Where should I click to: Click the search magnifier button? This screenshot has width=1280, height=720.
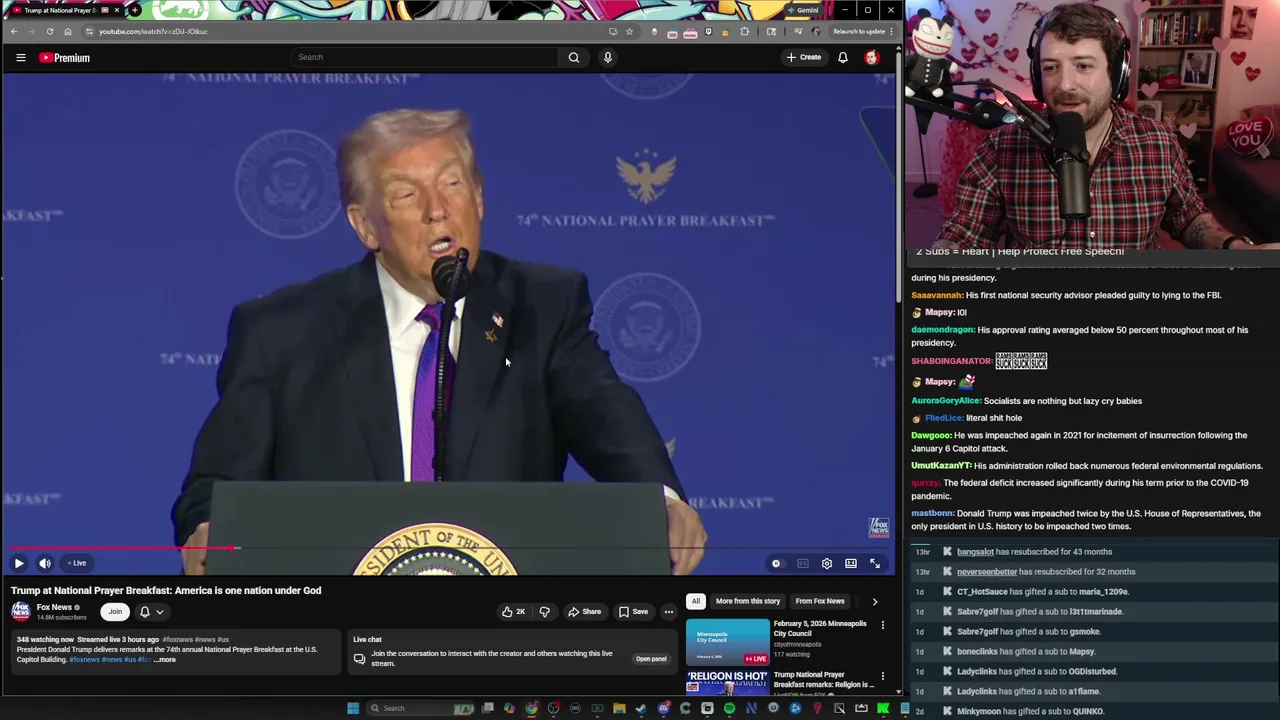click(x=574, y=57)
